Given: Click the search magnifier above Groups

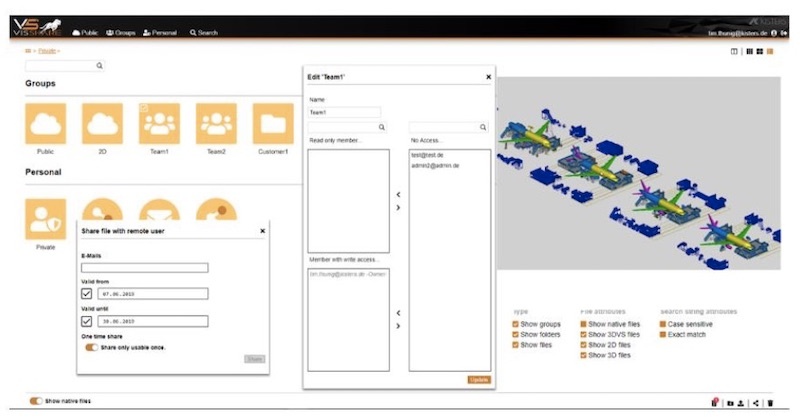Looking at the screenshot, I should tap(99, 66).
